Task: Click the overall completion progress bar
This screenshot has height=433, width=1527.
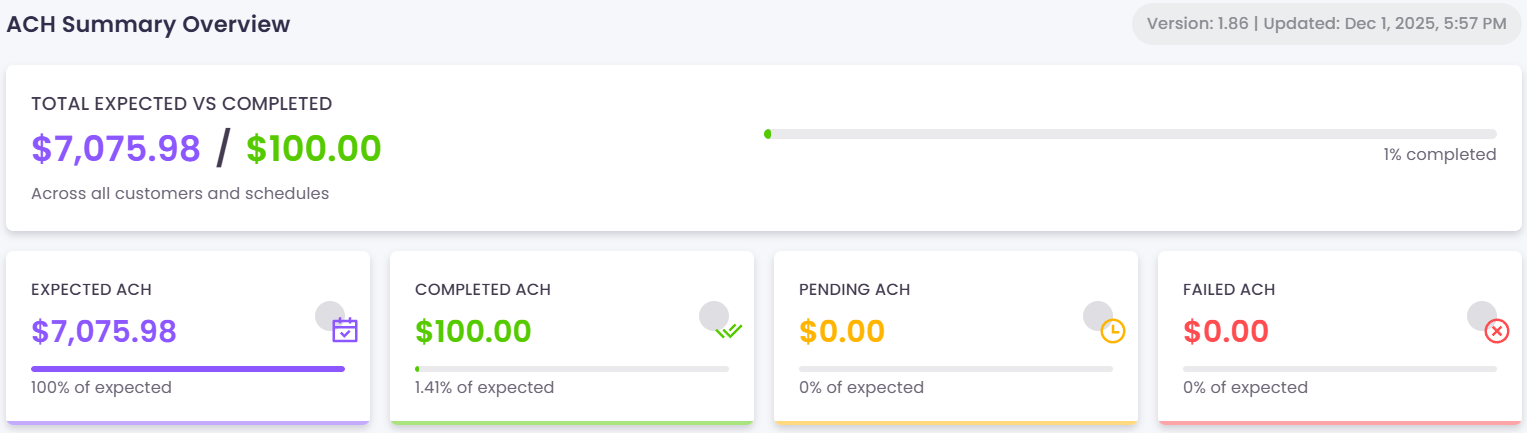Action: click(x=1130, y=134)
